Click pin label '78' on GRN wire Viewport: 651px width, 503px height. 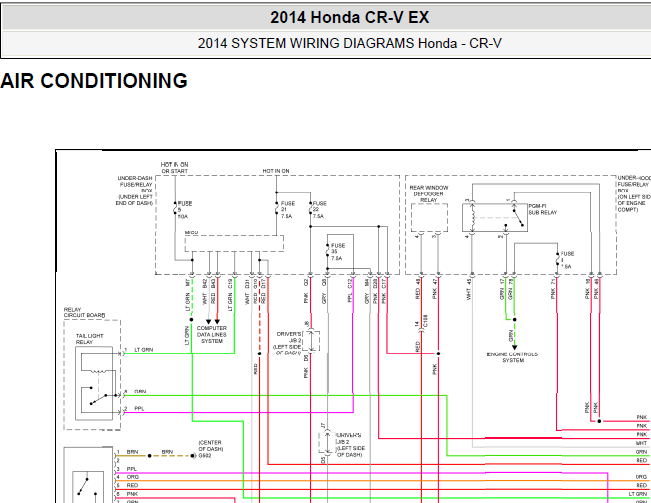511,281
